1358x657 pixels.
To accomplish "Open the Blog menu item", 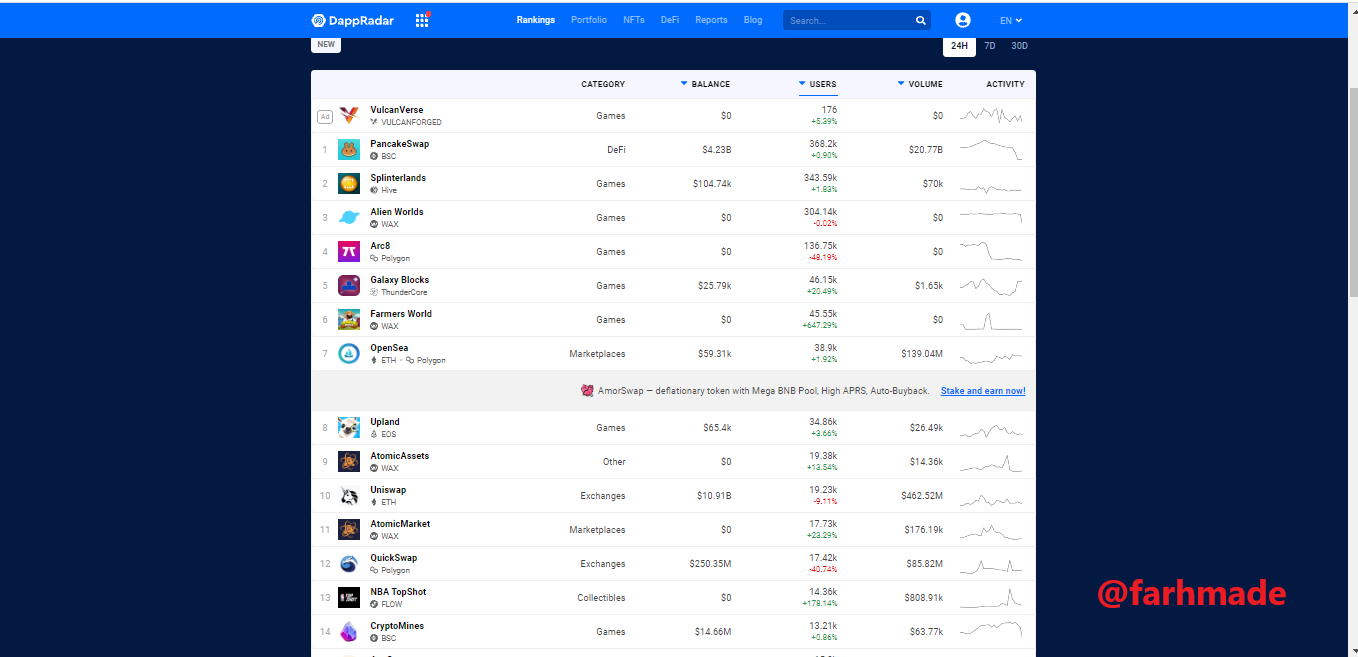I will 753,20.
